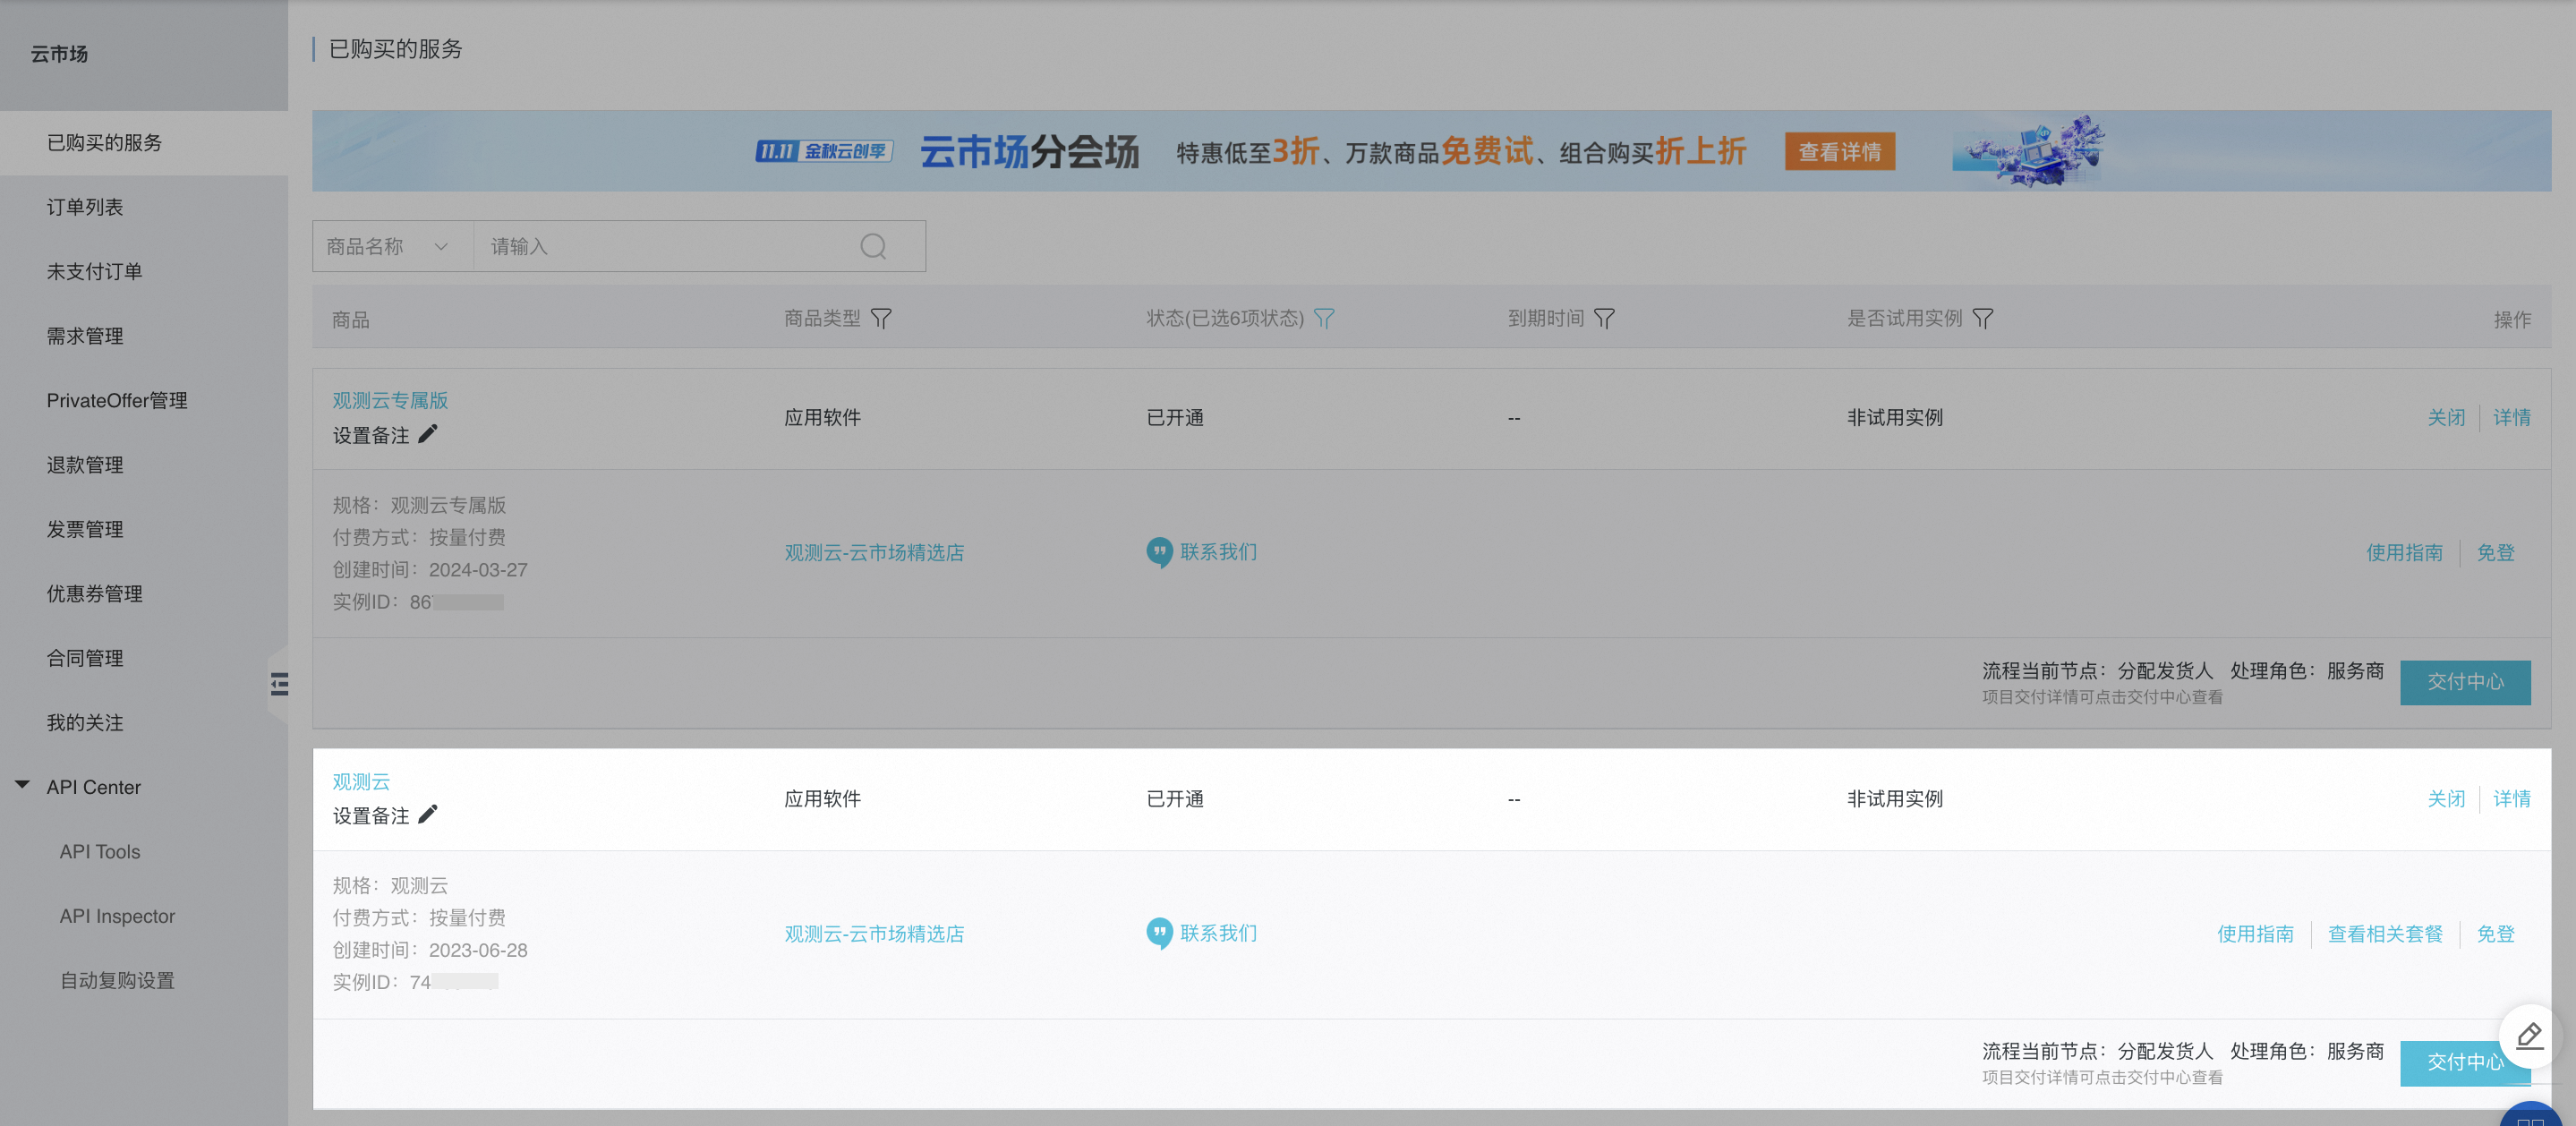This screenshot has height=1126, width=2576.
Task: Open 使用指南 for 观测云 row
Action: click(2255, 934)
